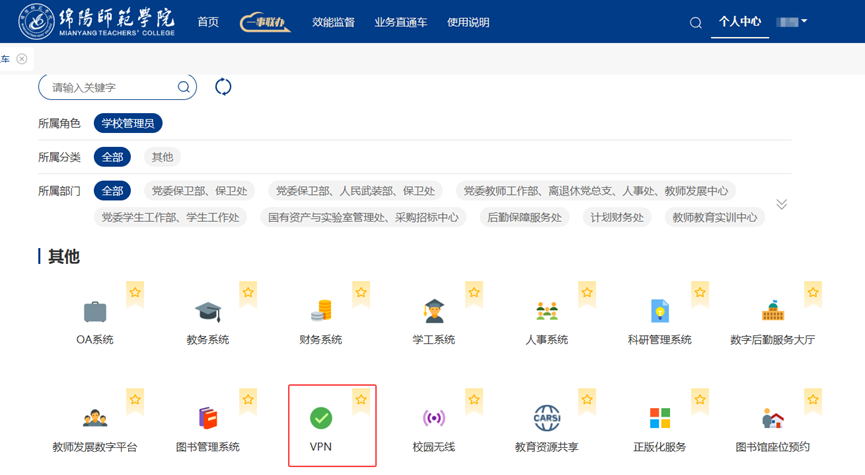This screenshot has width=865, height=475.
Task: Go to 首页 in navigation bar
Action: click(x=208, y=22)
